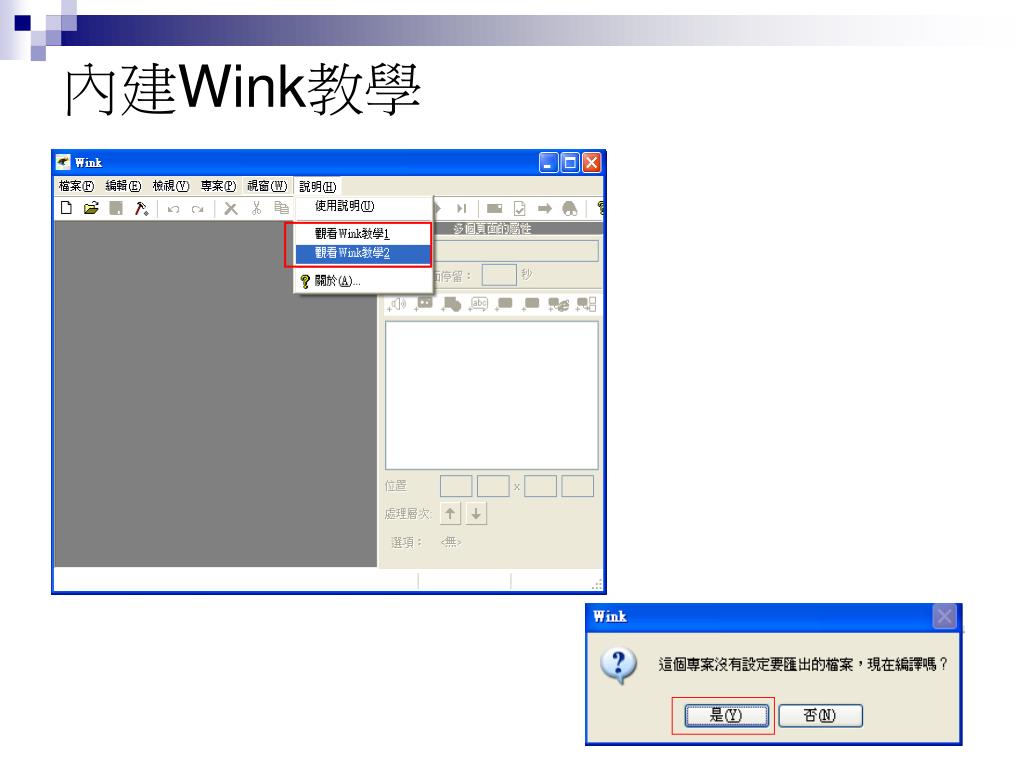
Task: Click the Wink application icon in title bar
Action: click(63, 162)
